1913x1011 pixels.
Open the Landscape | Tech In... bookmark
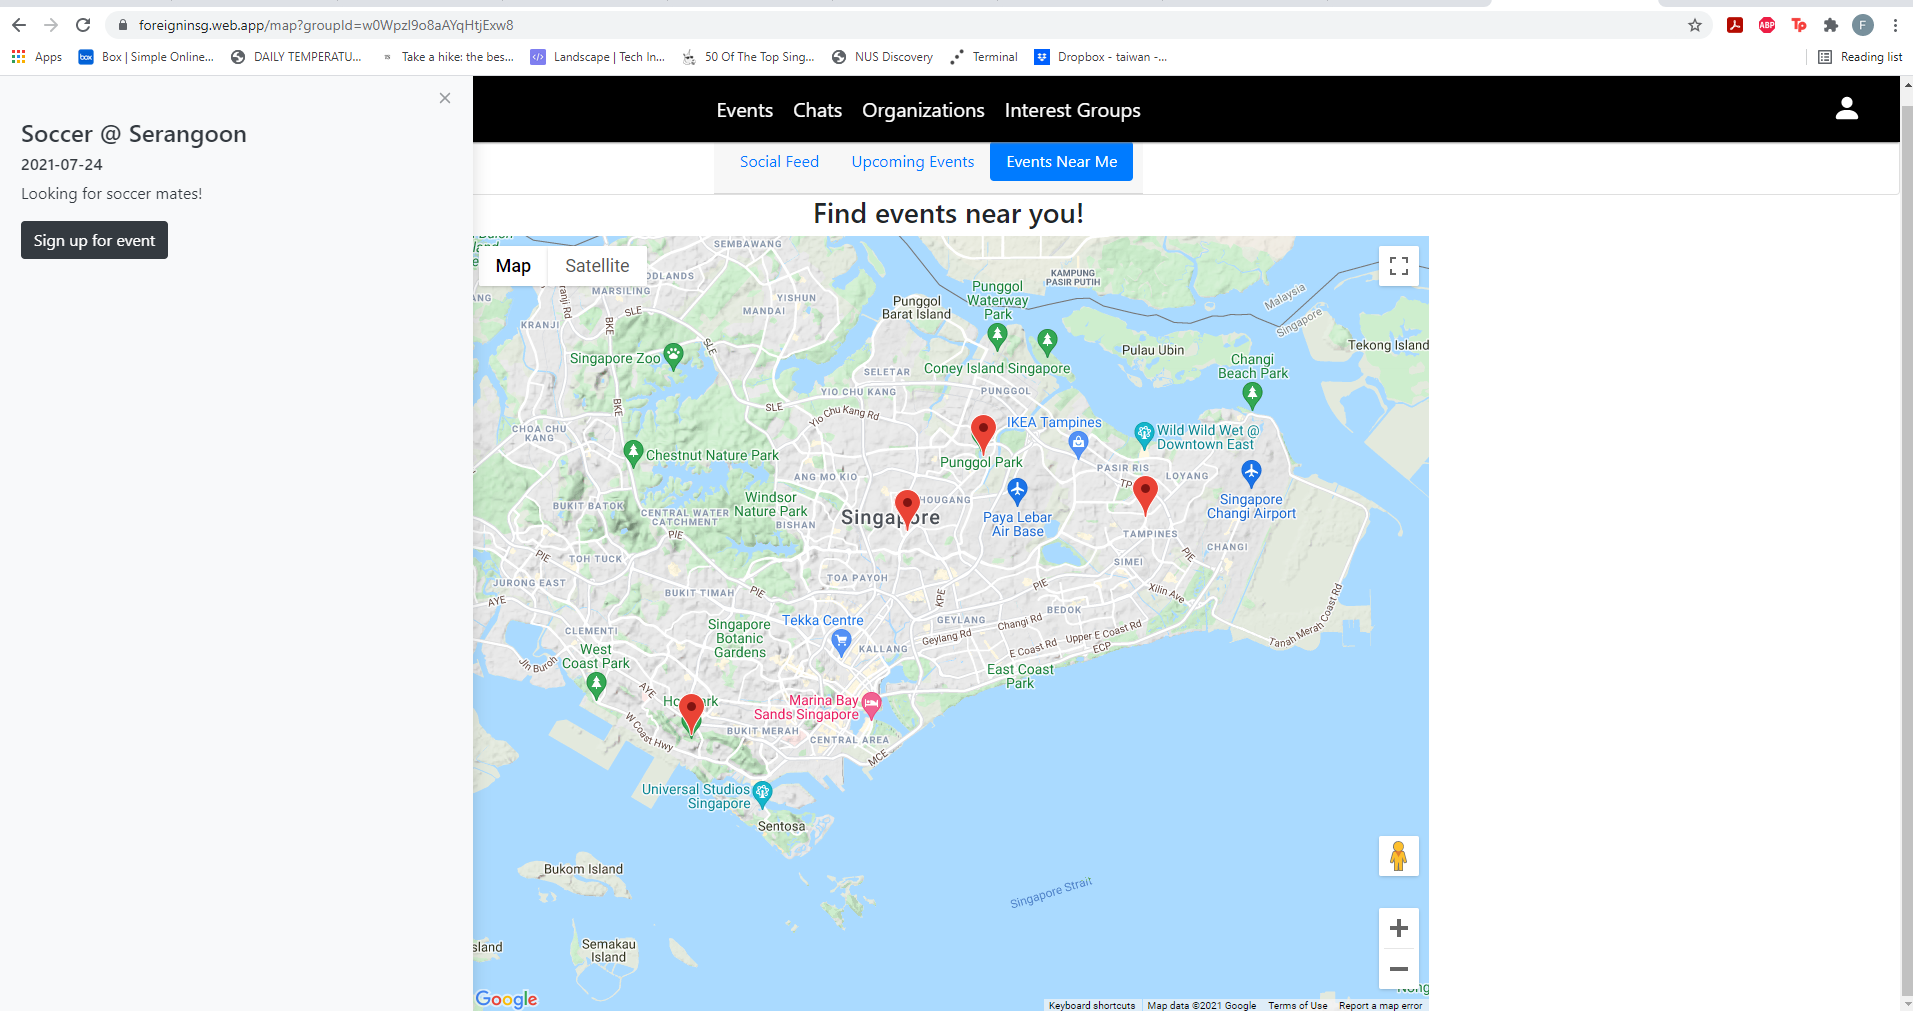598,57
